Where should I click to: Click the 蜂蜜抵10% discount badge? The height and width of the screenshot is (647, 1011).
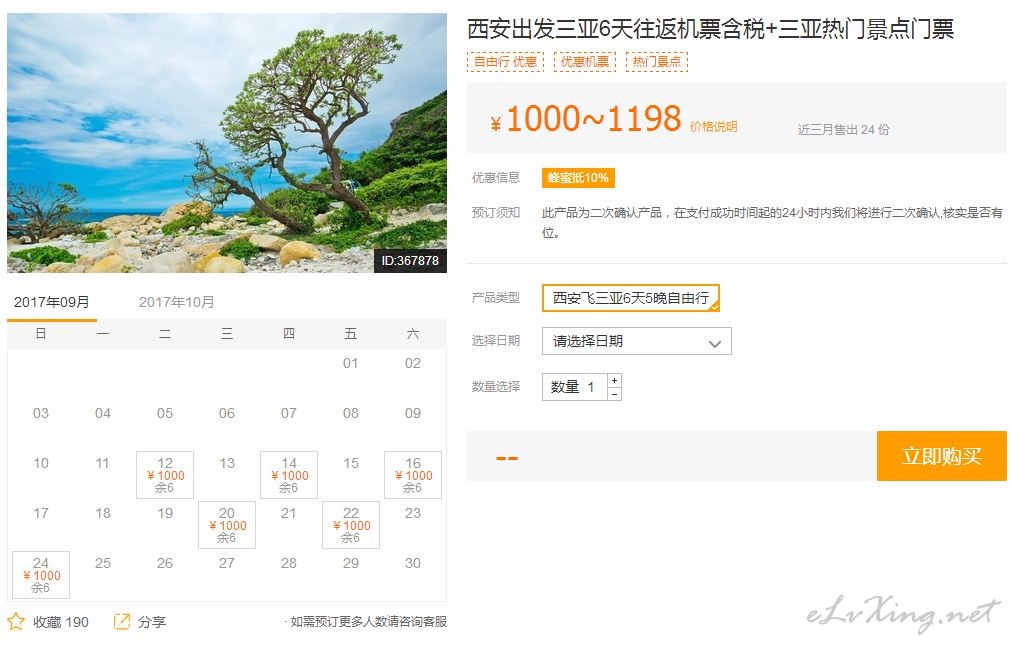(578, 178)
